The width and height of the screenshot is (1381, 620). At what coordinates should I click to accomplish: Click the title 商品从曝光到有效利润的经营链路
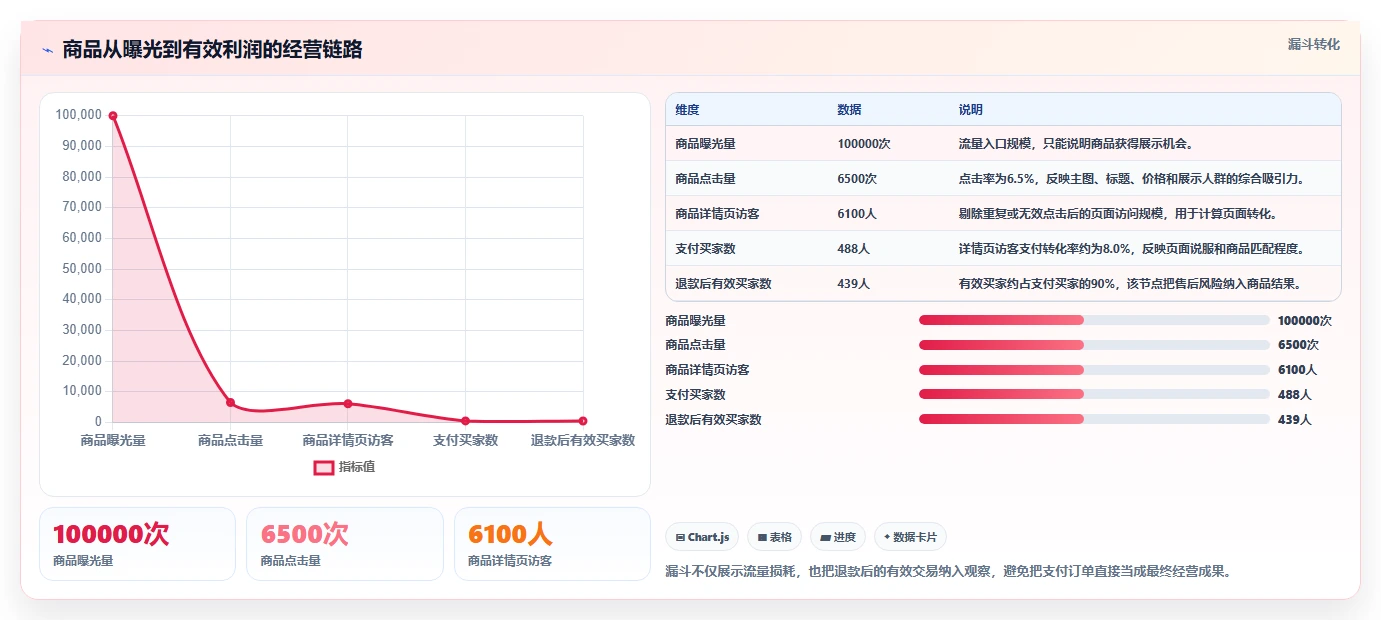212,50
